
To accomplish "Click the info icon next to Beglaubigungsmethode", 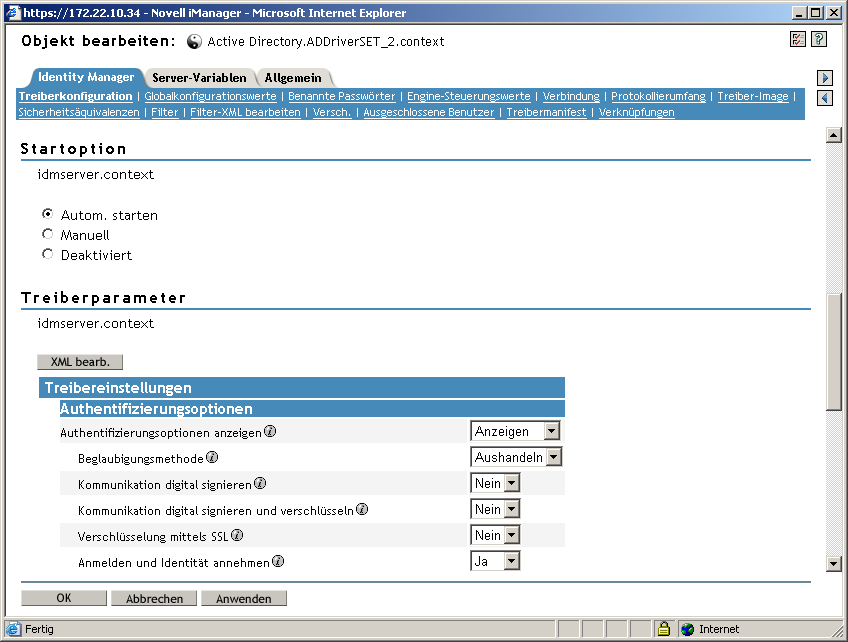I will point(211,456).
